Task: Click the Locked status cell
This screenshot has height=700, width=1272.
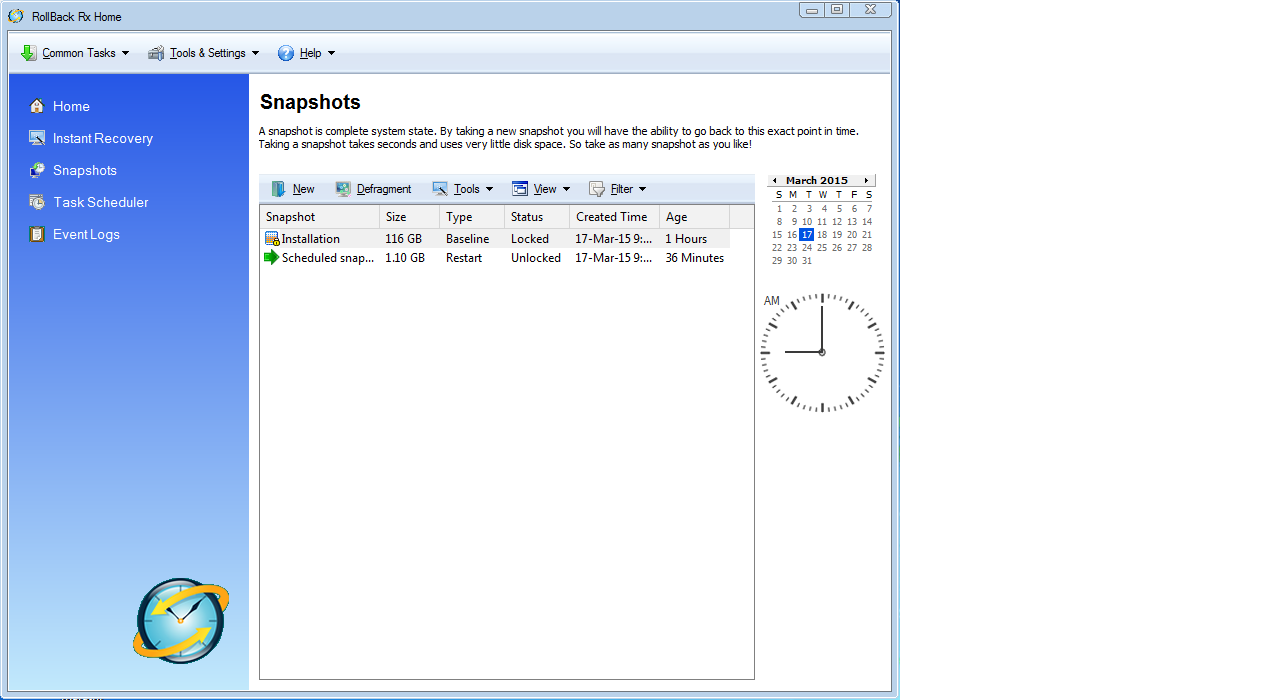Action: pyautogui.click(x=530, y=239)
